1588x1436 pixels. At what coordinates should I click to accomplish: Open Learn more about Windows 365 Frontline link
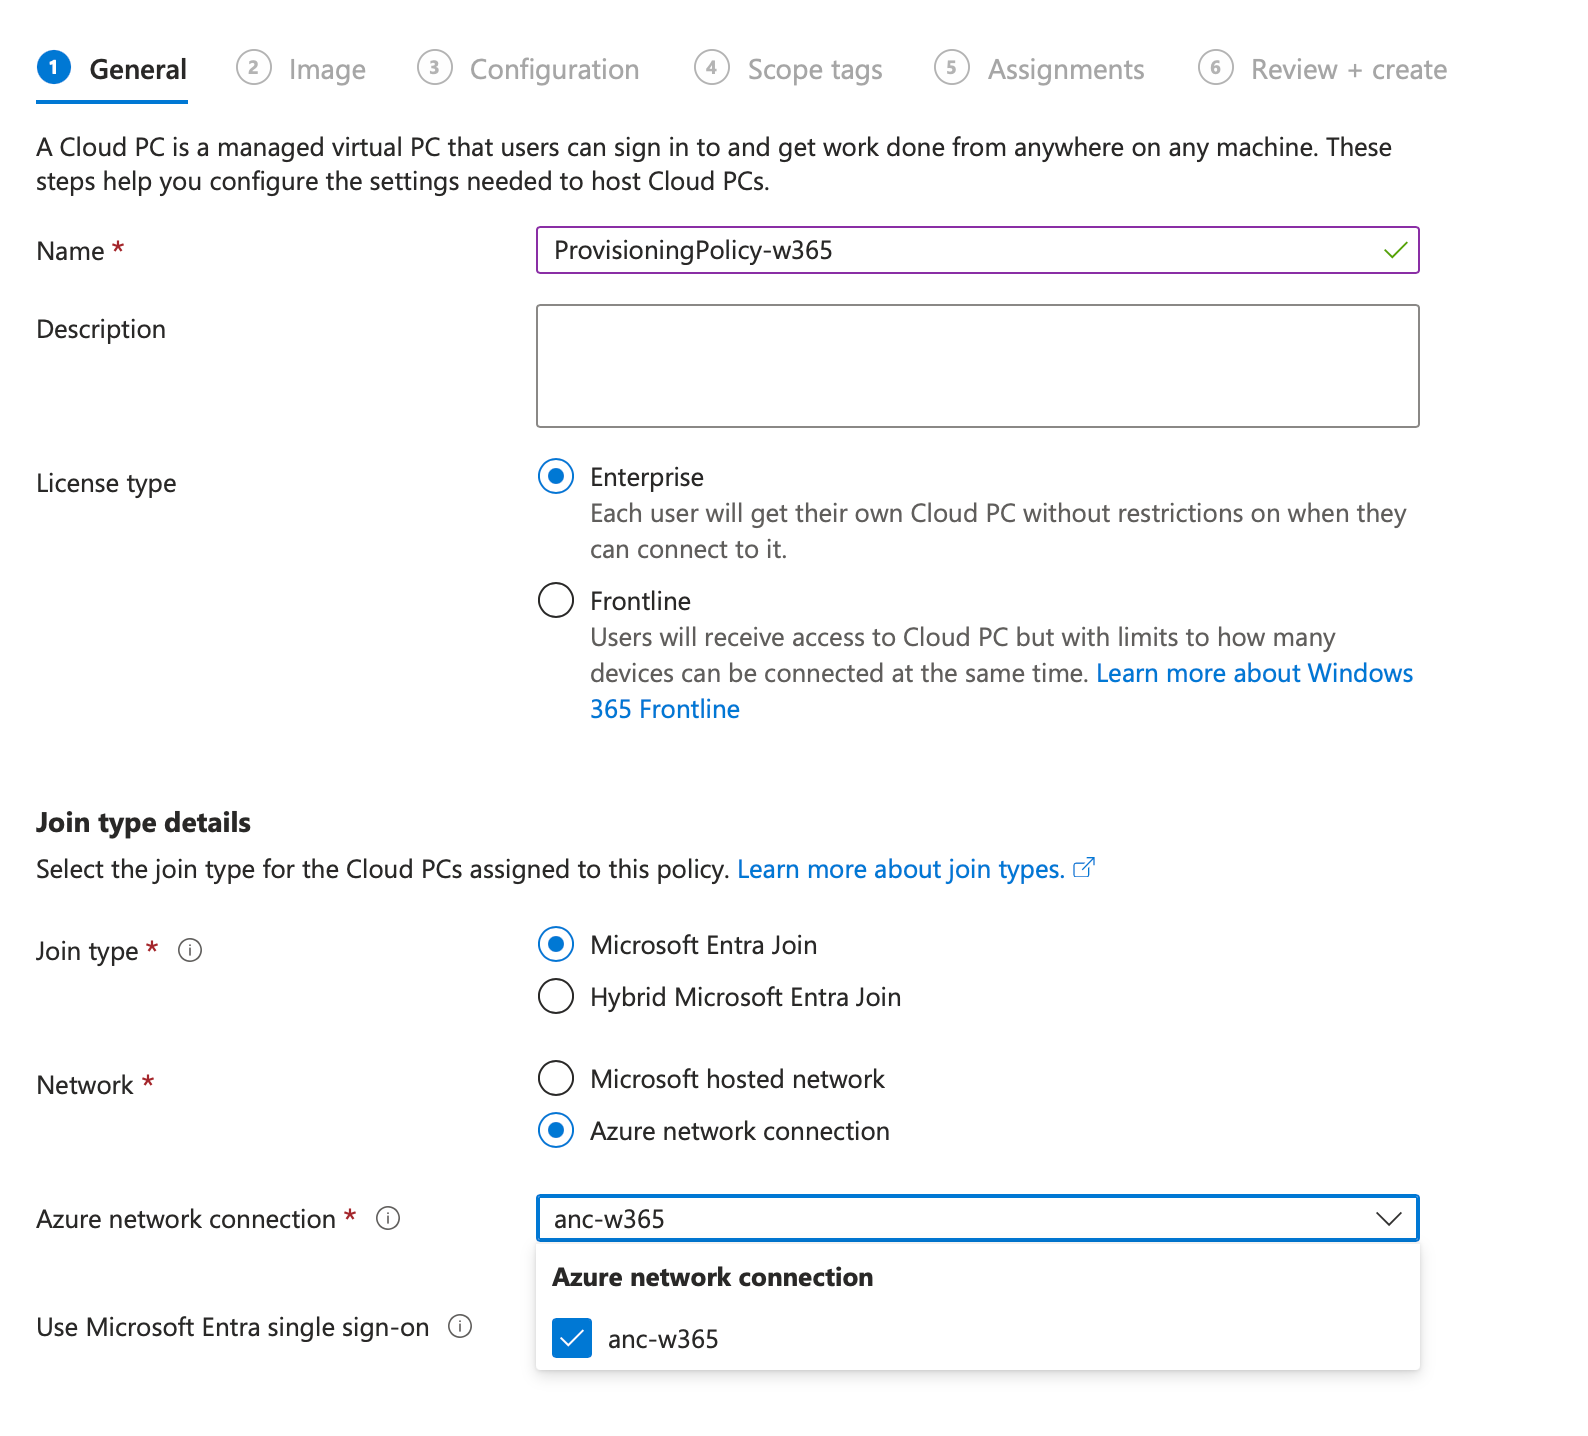(1254, 673)
